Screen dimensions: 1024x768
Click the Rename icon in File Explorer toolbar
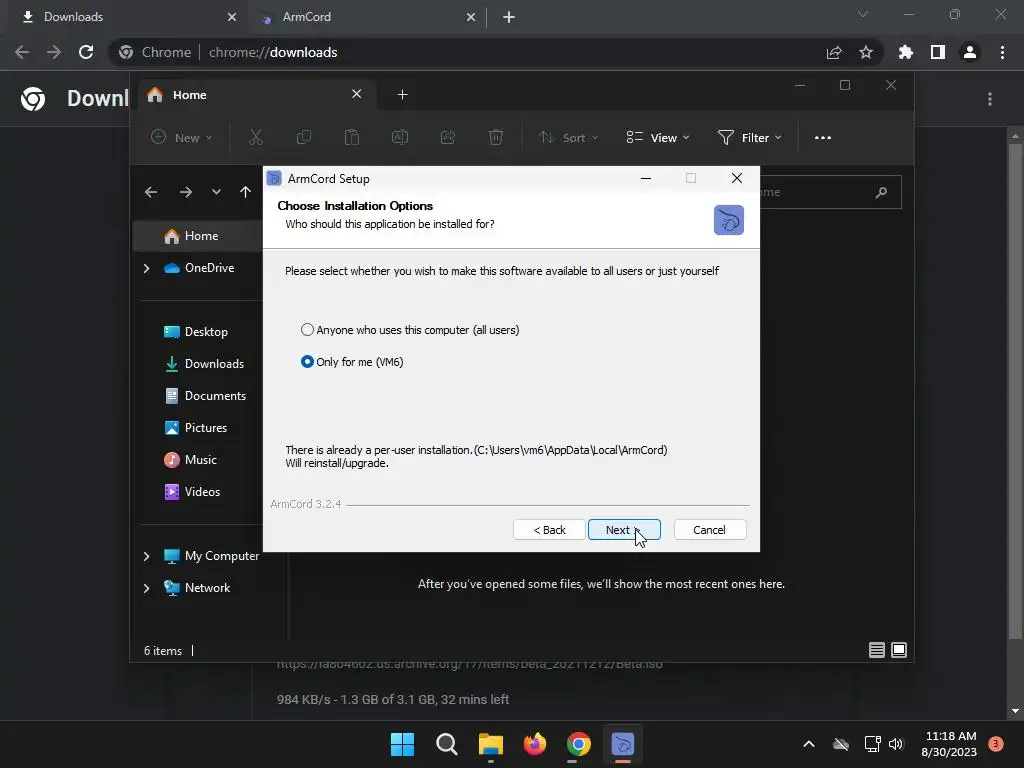coord(400,137)
